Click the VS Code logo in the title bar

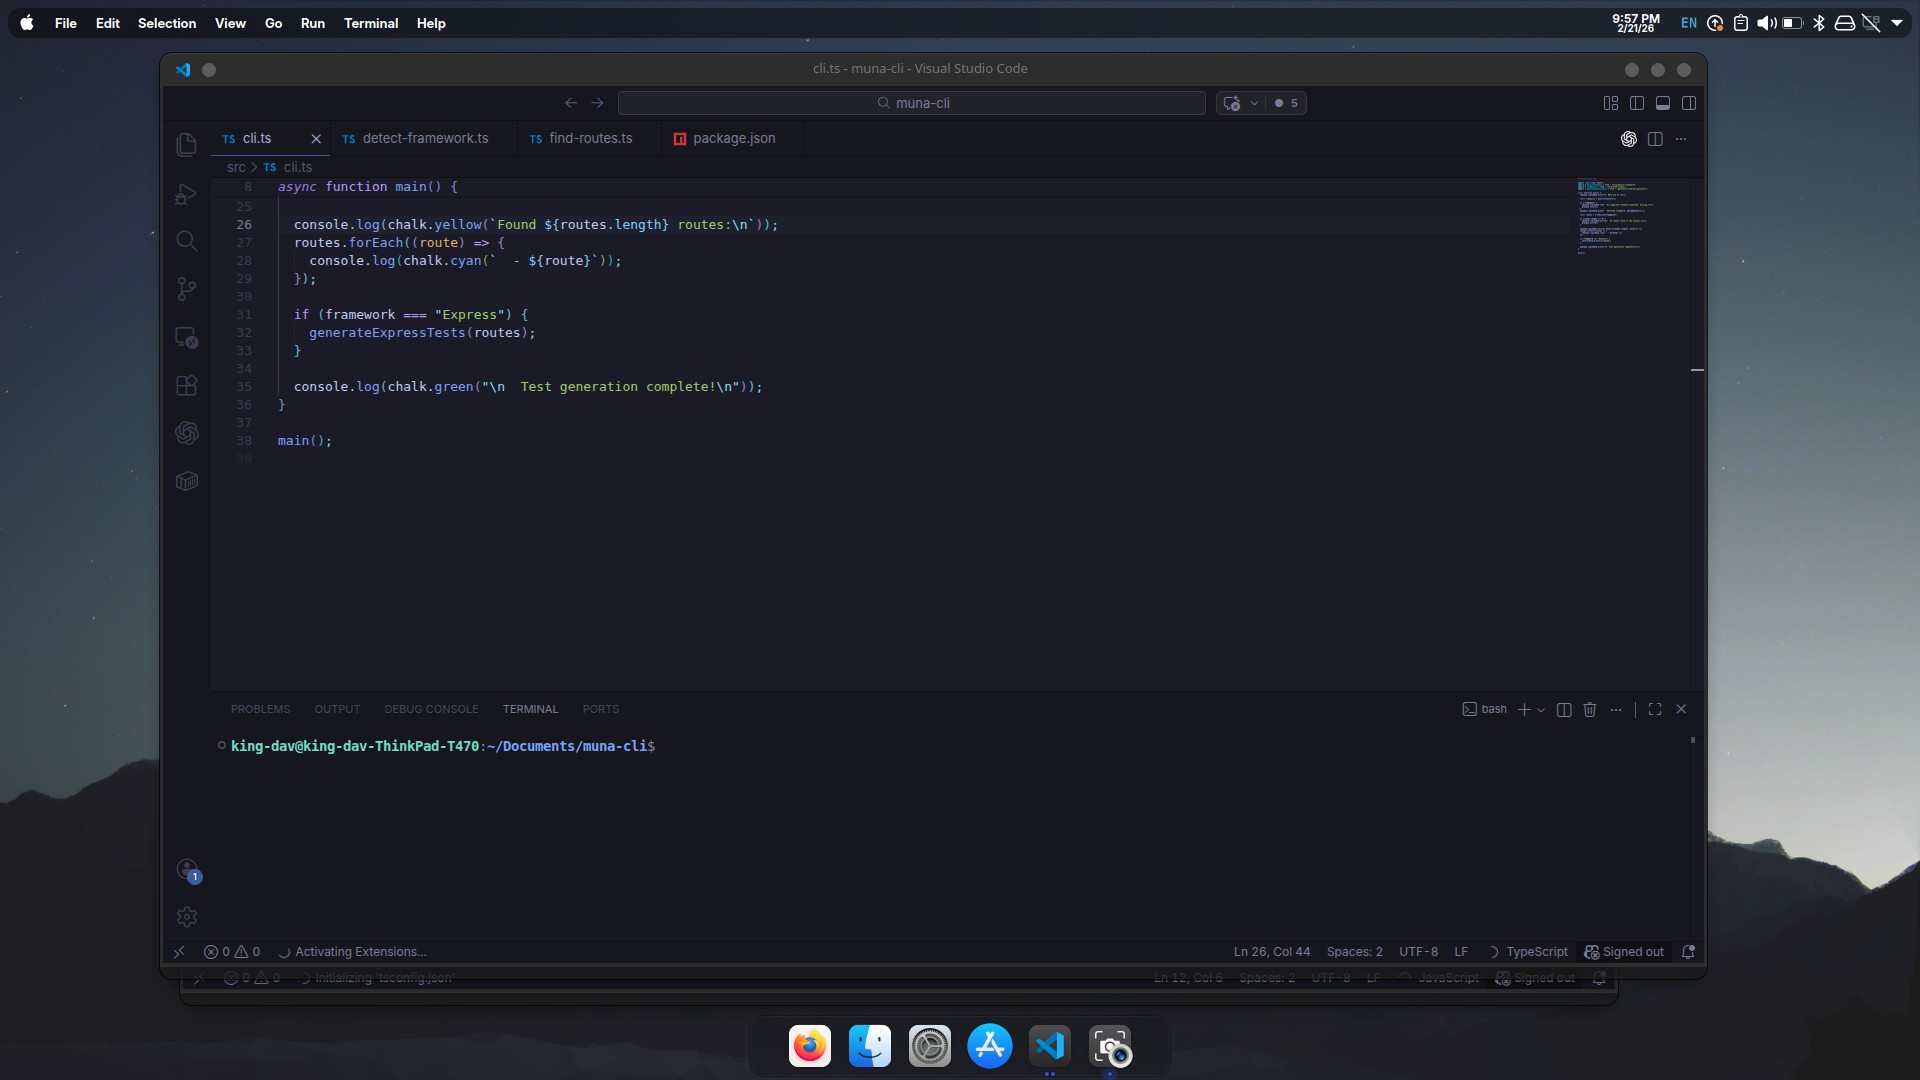[183, 70]
